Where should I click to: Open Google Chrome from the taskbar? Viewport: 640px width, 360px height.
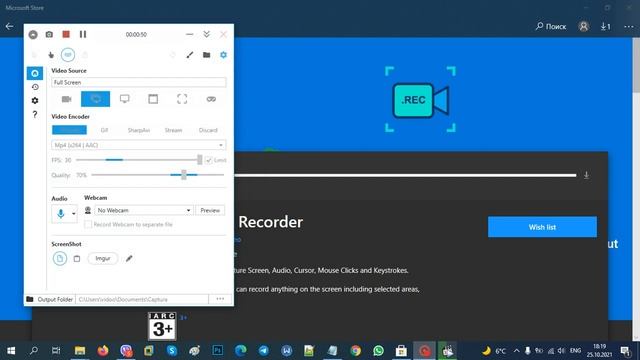[x=356, y=351]
